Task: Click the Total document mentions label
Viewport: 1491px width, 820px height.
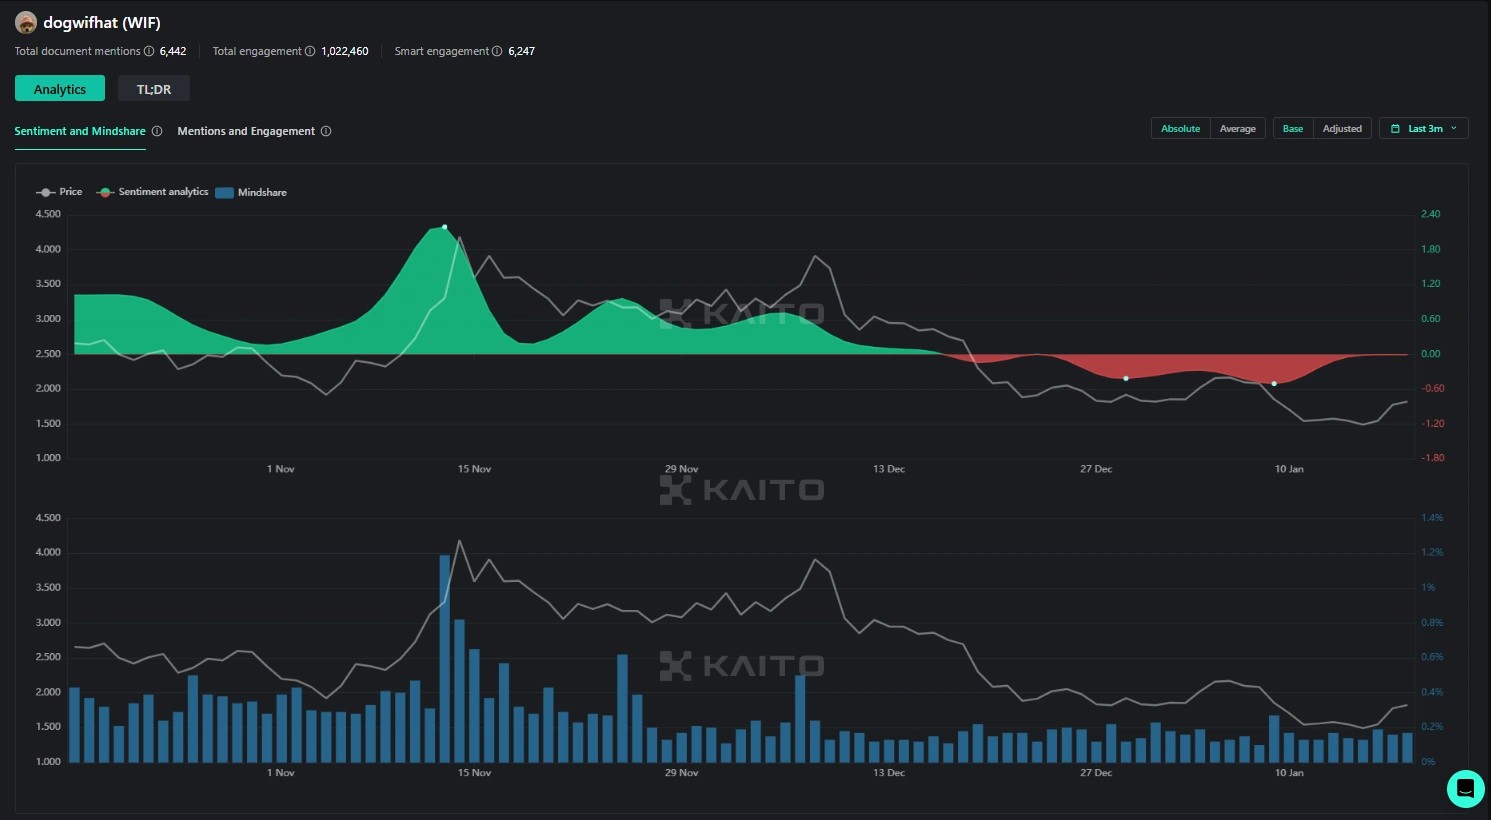Action: [x=77, y=51]
